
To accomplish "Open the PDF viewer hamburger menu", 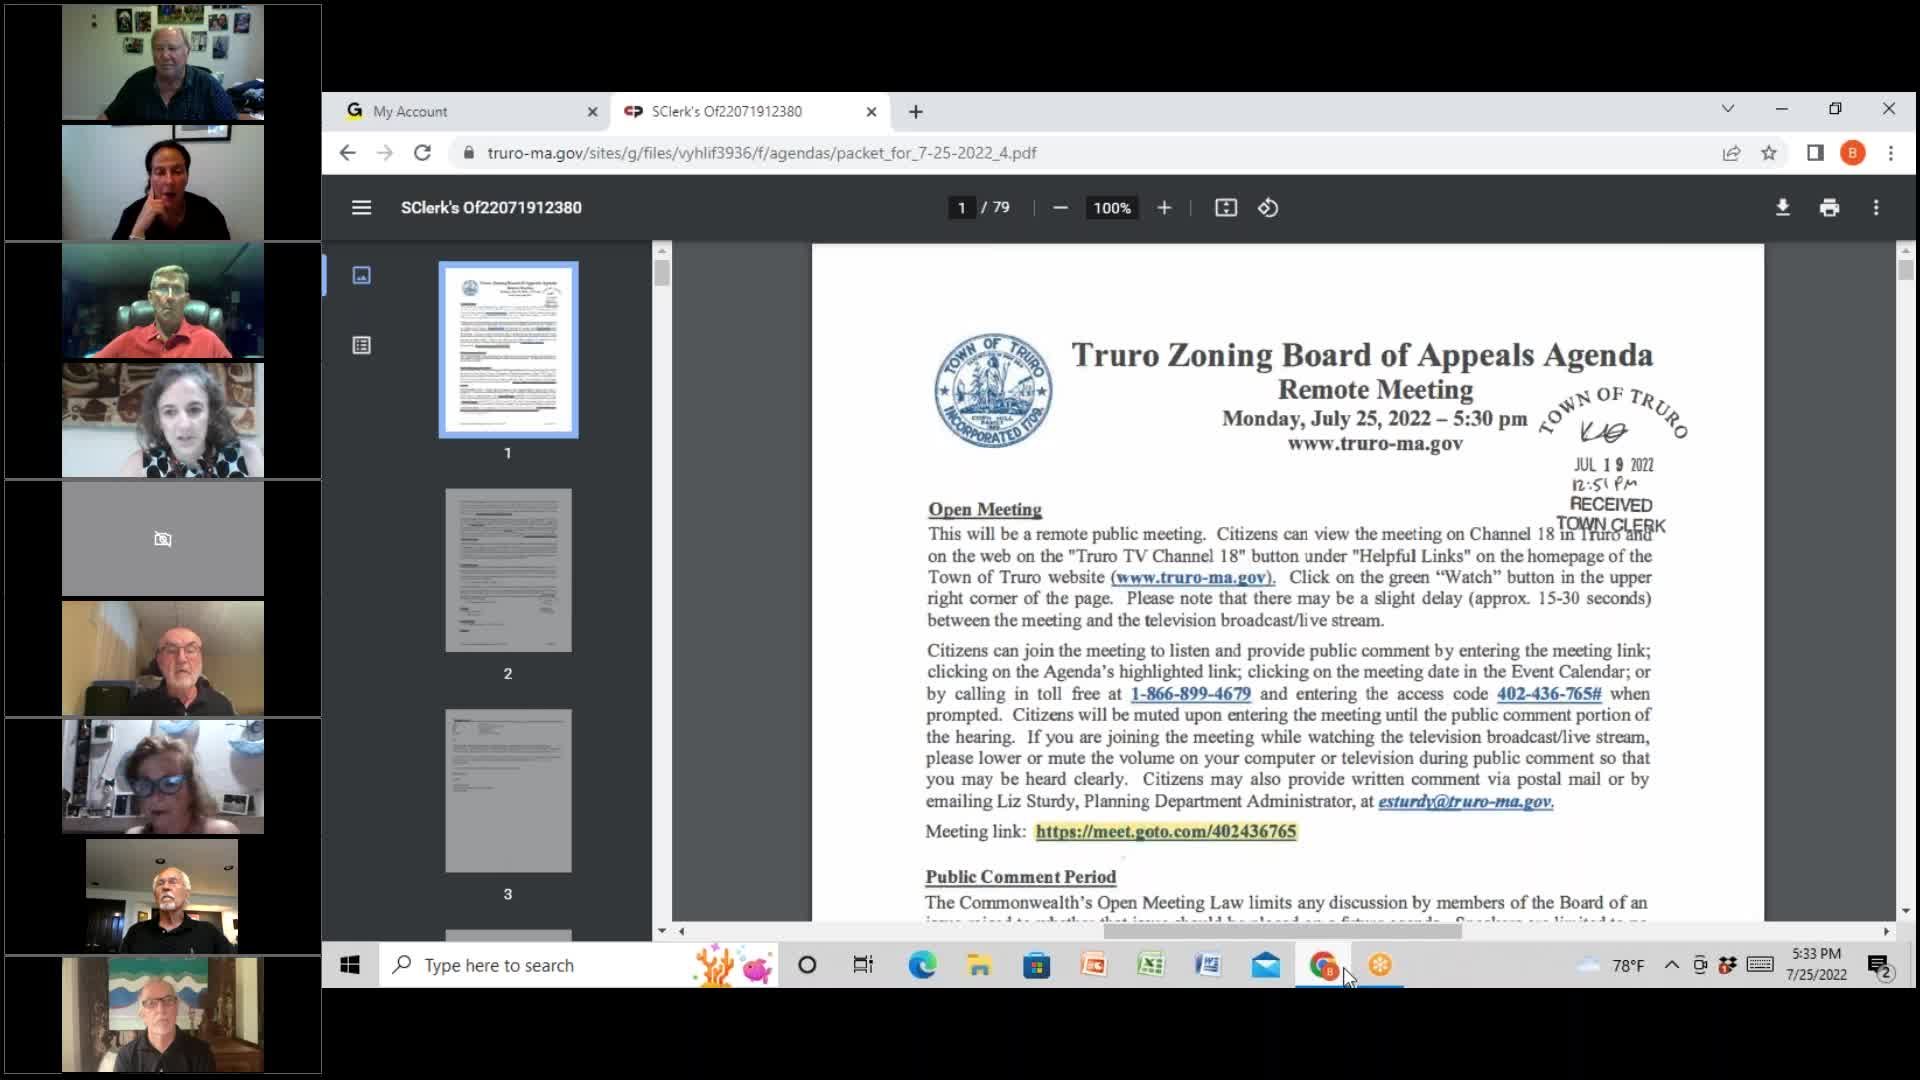I will 360,208.
